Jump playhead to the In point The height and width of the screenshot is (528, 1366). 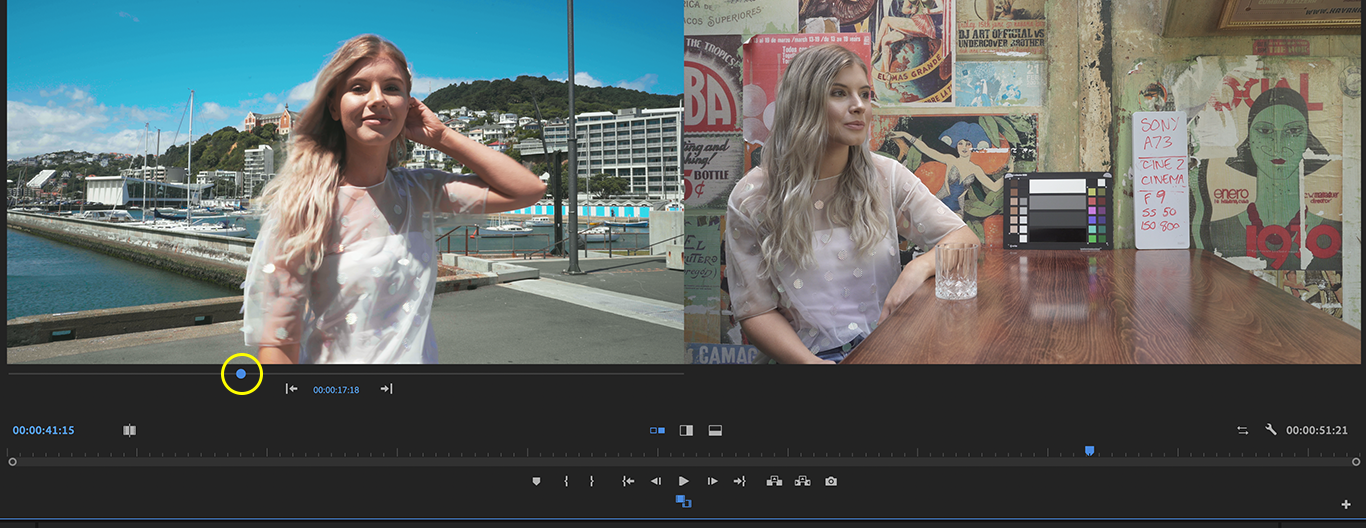(x=628, y=481)
